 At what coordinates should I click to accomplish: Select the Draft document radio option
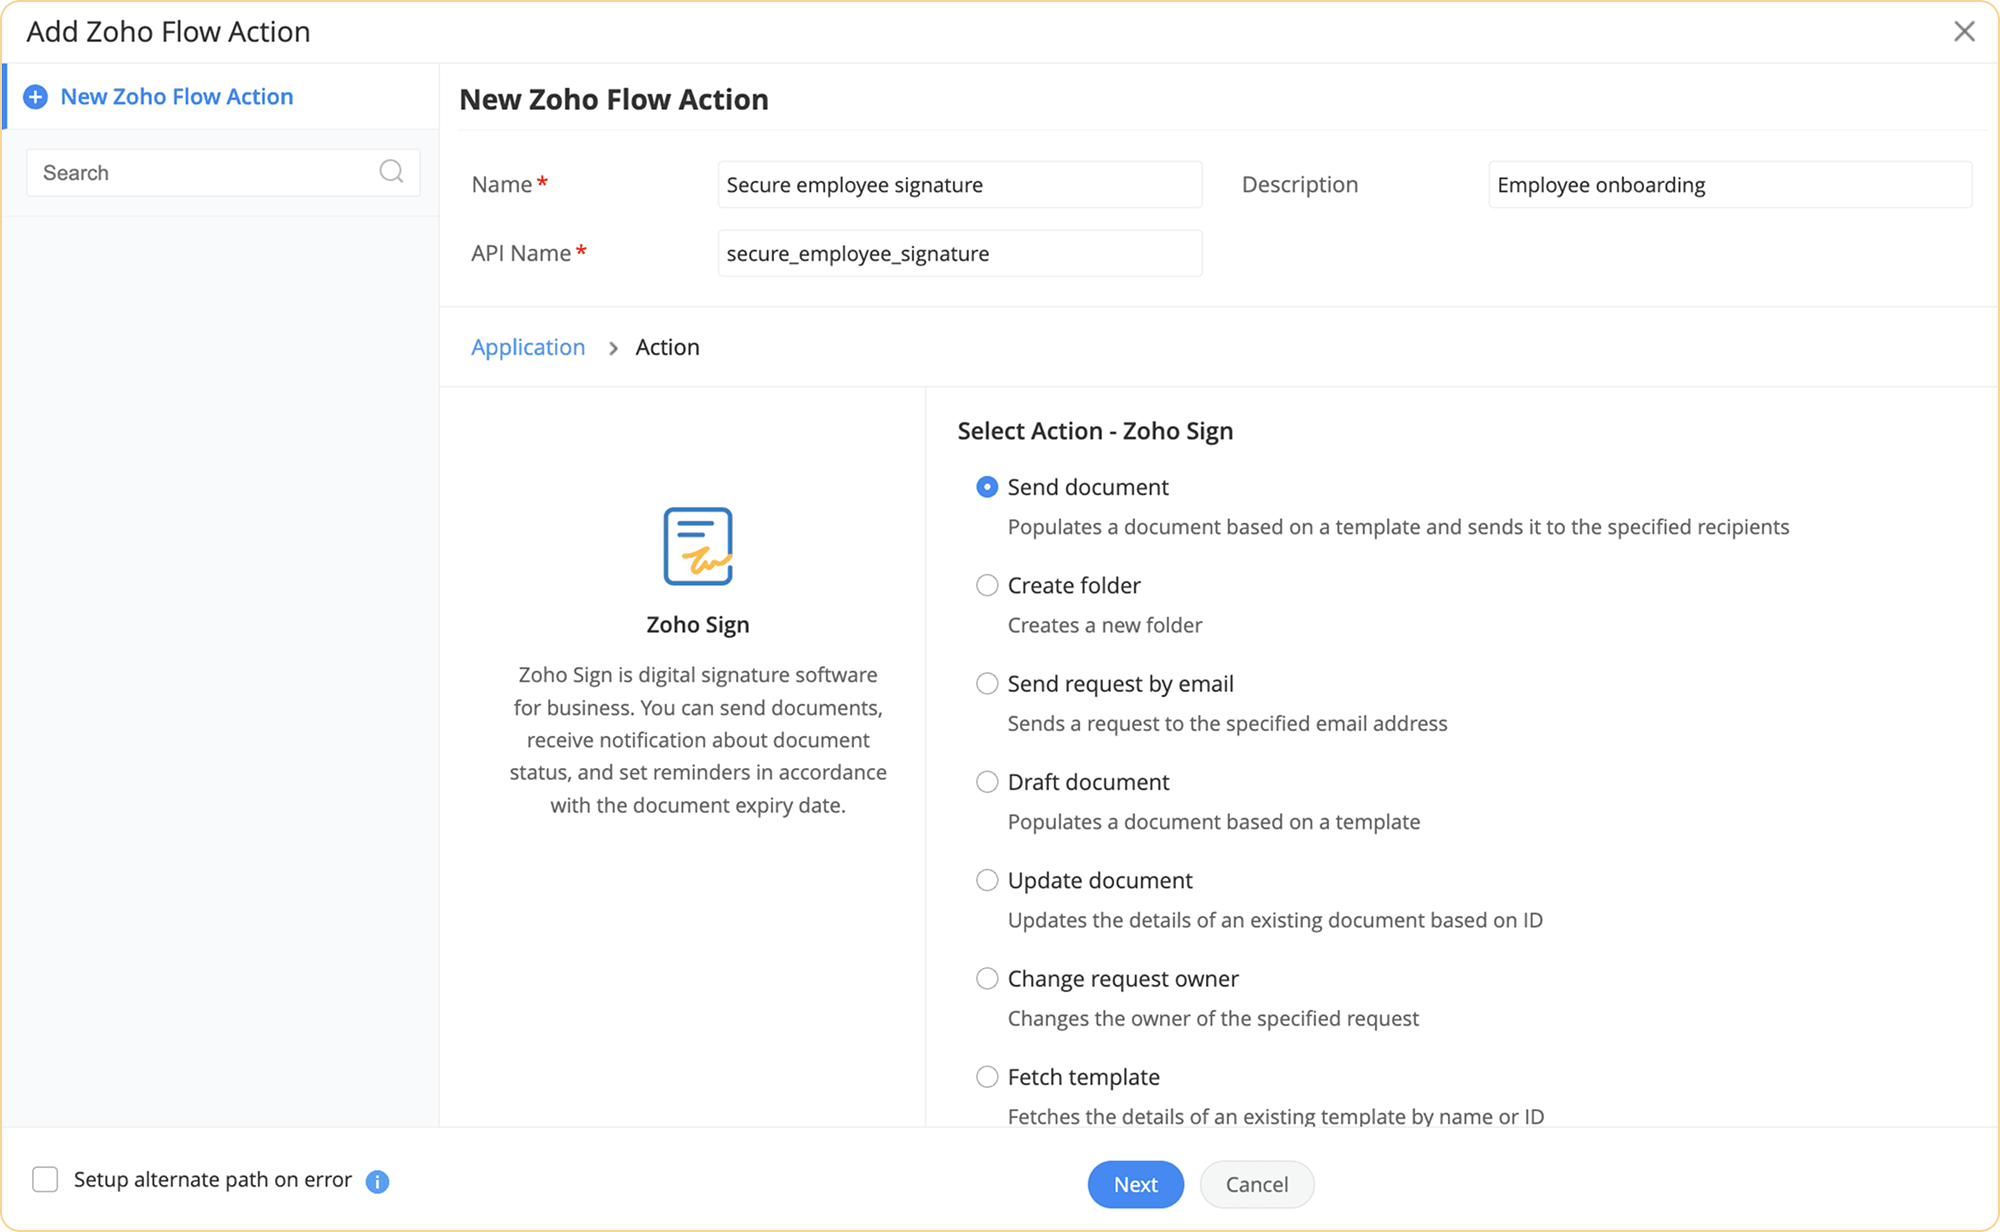tap(987, 782)
